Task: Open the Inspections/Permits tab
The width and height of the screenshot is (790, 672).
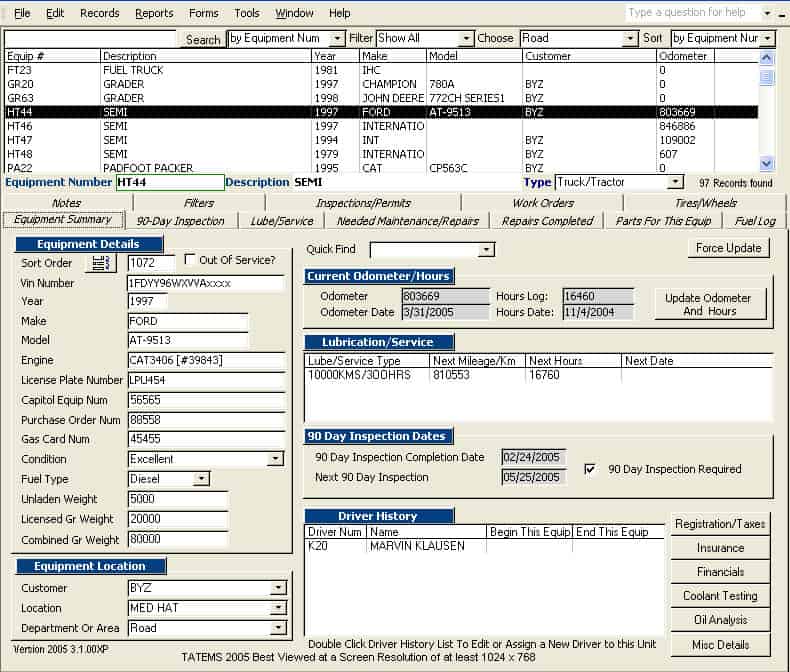Action: [363, 203]
